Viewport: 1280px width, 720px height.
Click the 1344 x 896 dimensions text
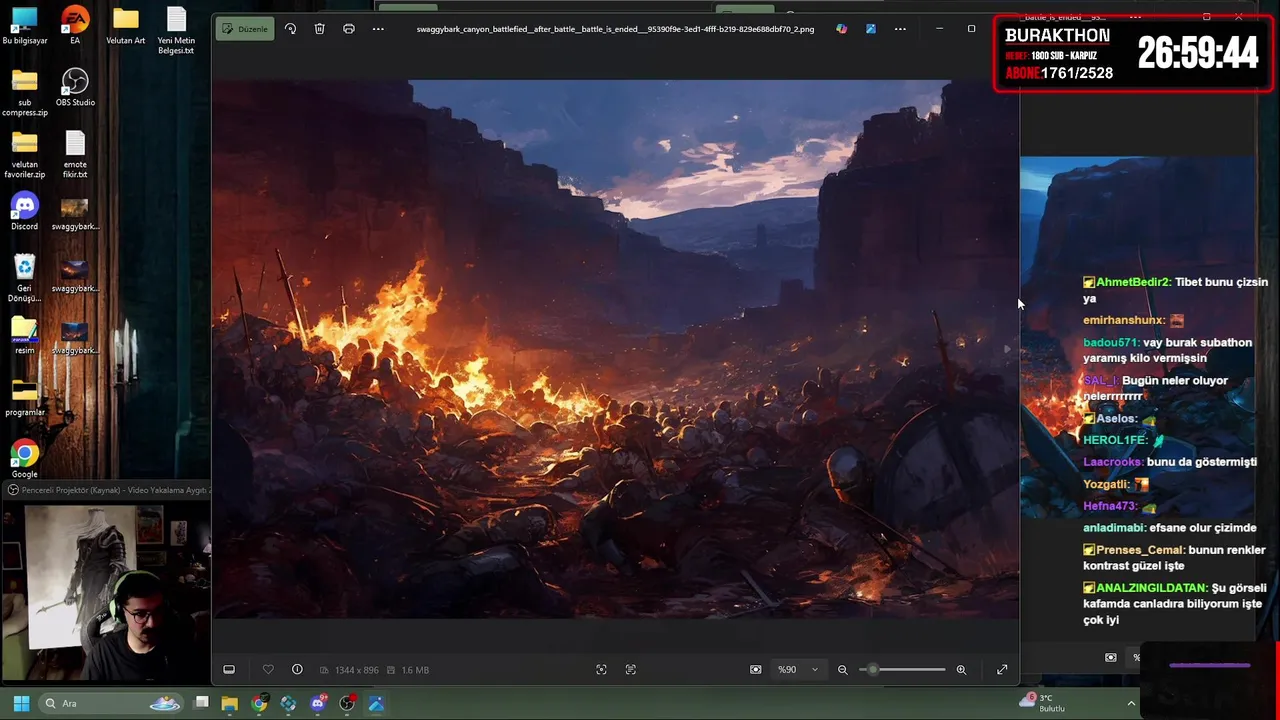(x=356, y=670)
